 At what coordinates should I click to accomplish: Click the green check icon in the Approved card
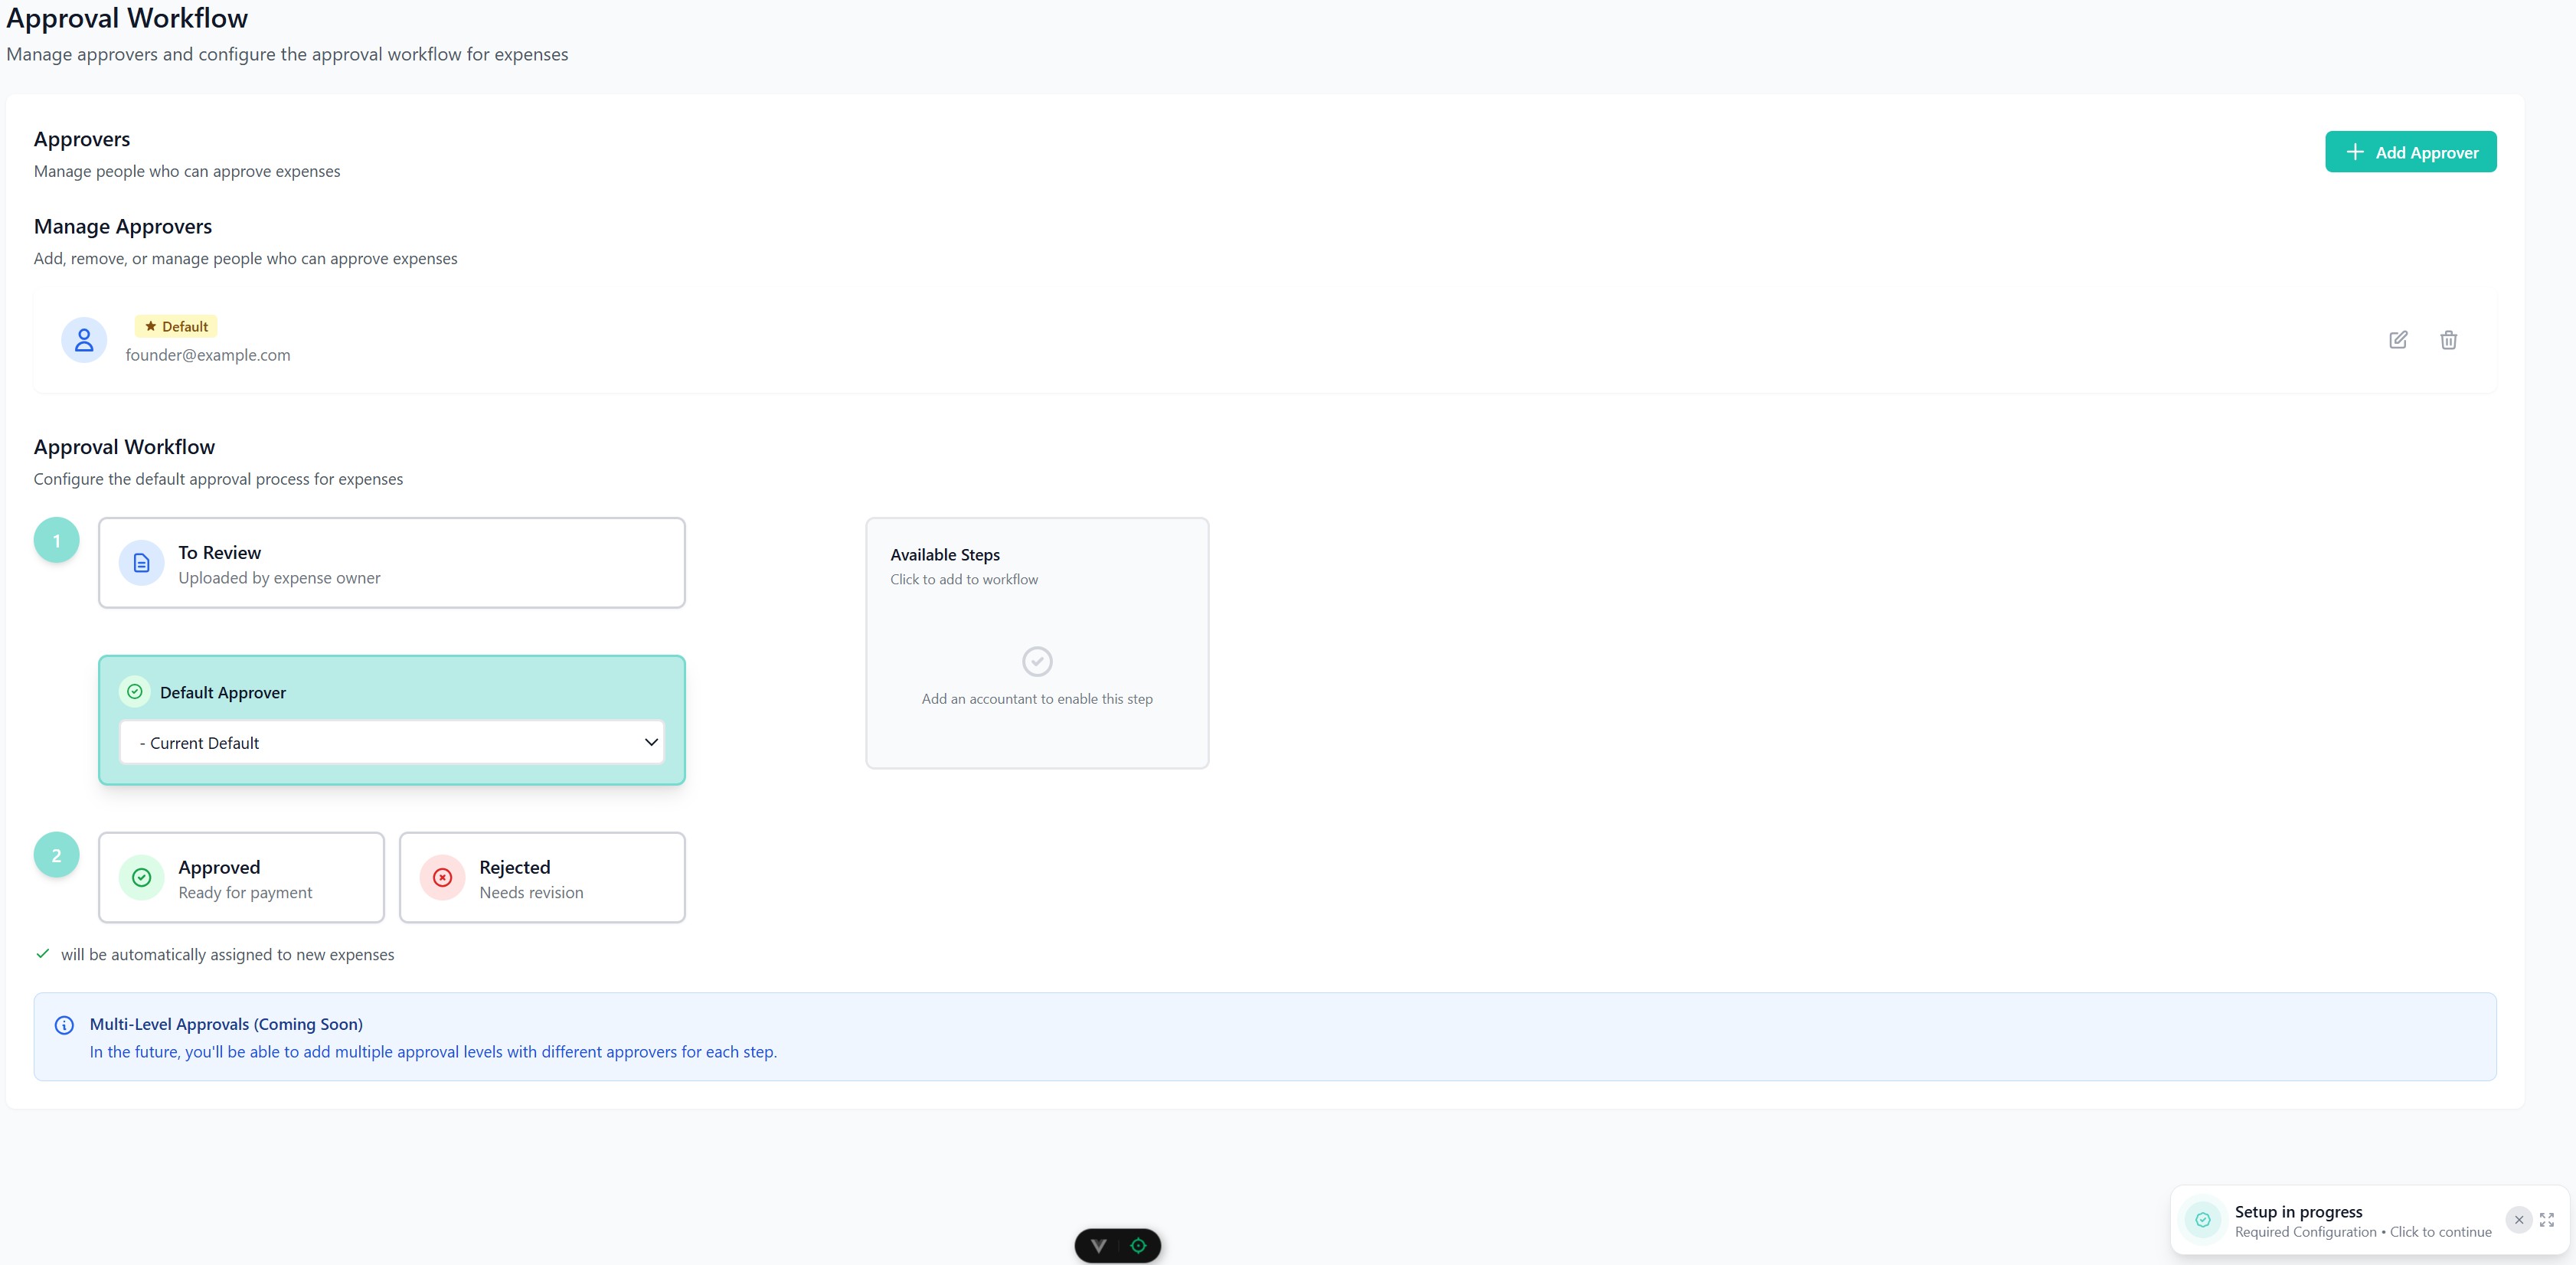click(x=141, y=877)
